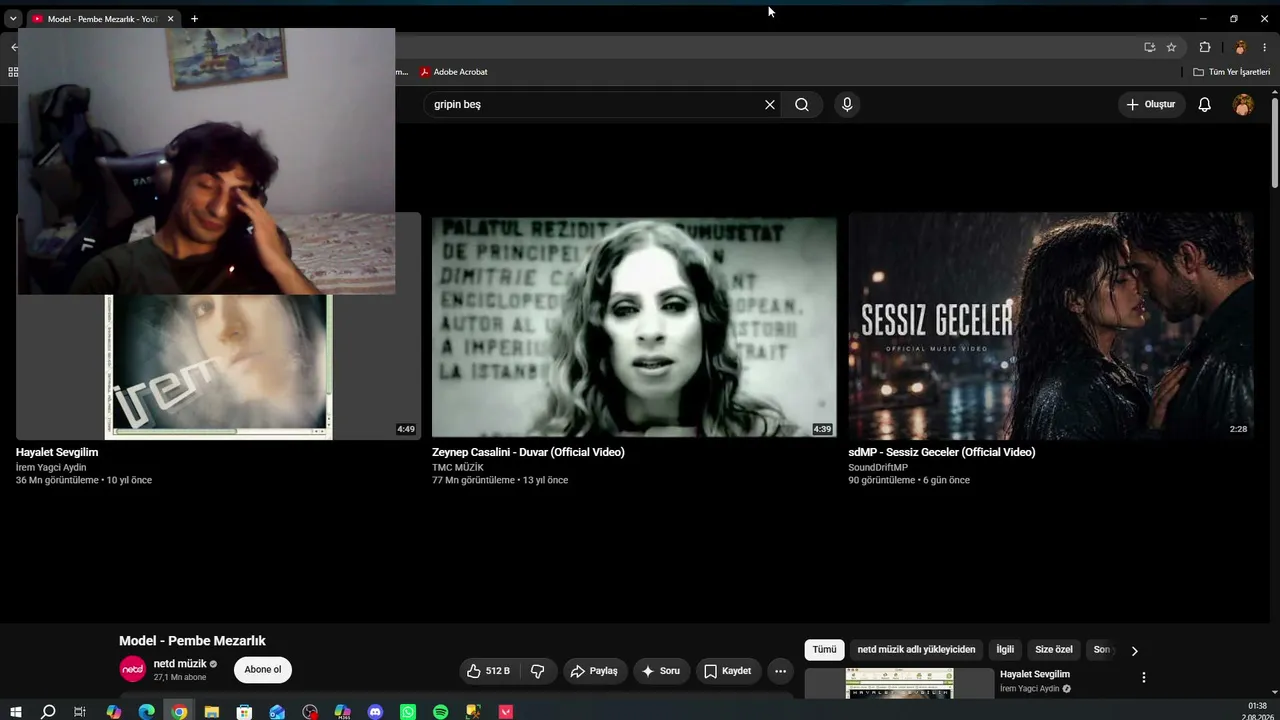Bookmark this page with the star icon

[x=1171, y=47]
